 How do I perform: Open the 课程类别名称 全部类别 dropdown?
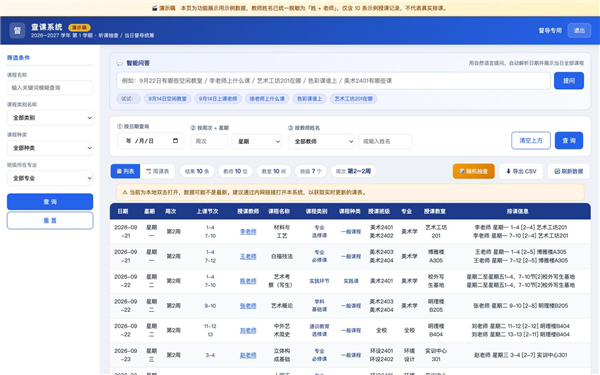click(50, 118)
